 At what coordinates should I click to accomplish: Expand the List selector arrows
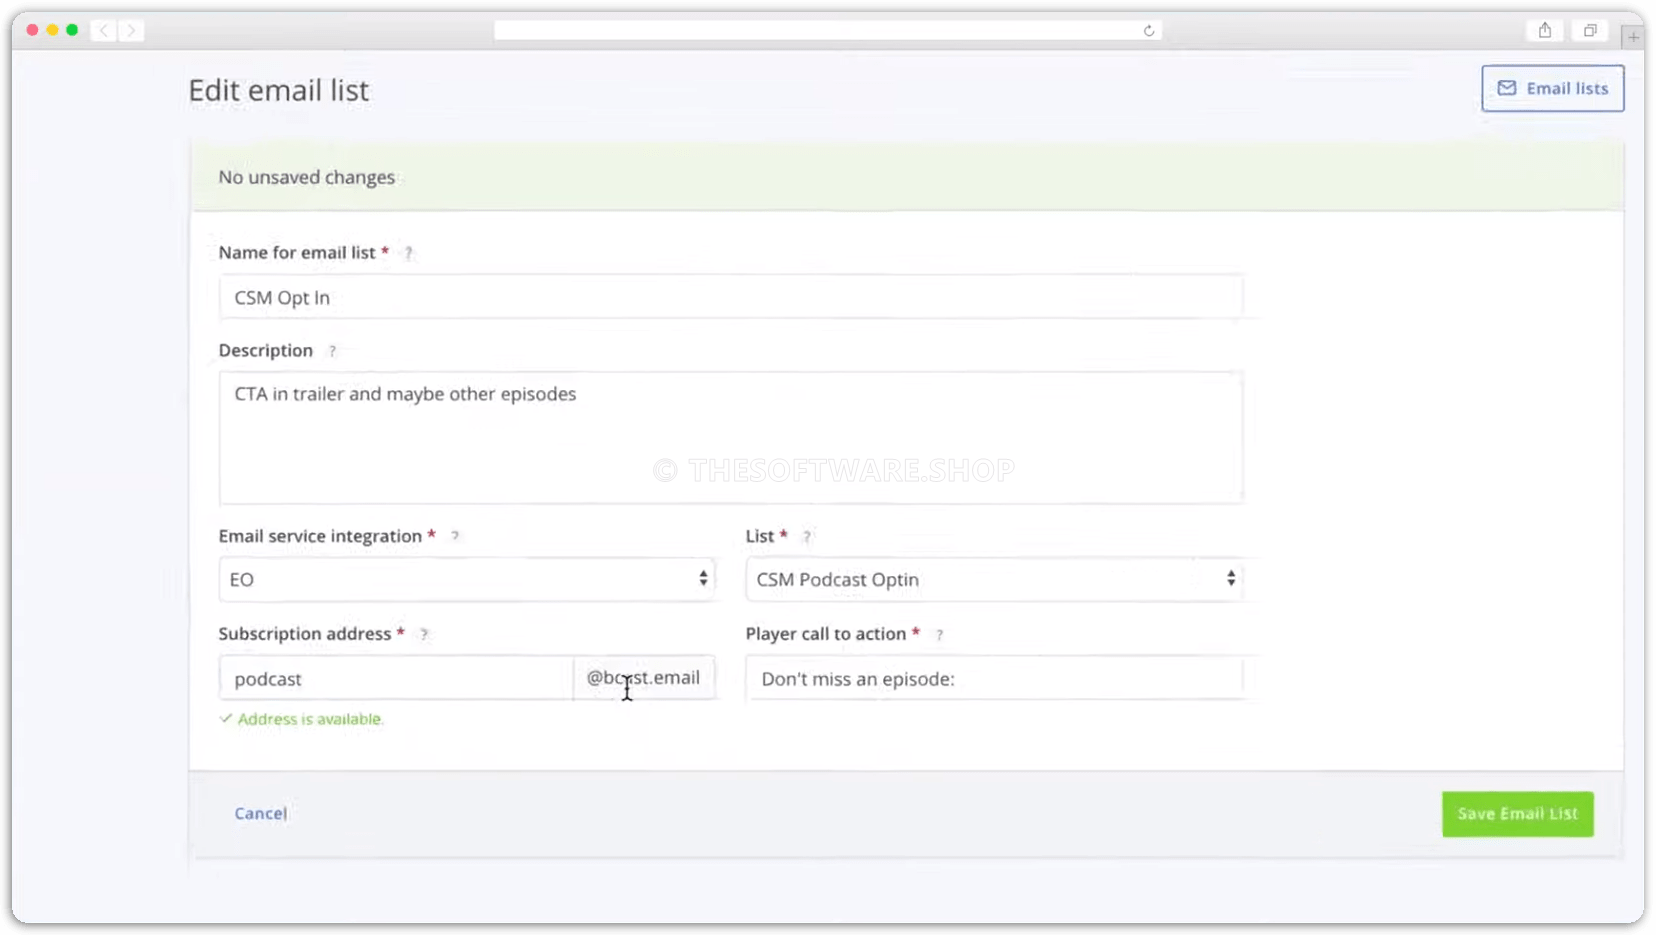point(1232,579)
